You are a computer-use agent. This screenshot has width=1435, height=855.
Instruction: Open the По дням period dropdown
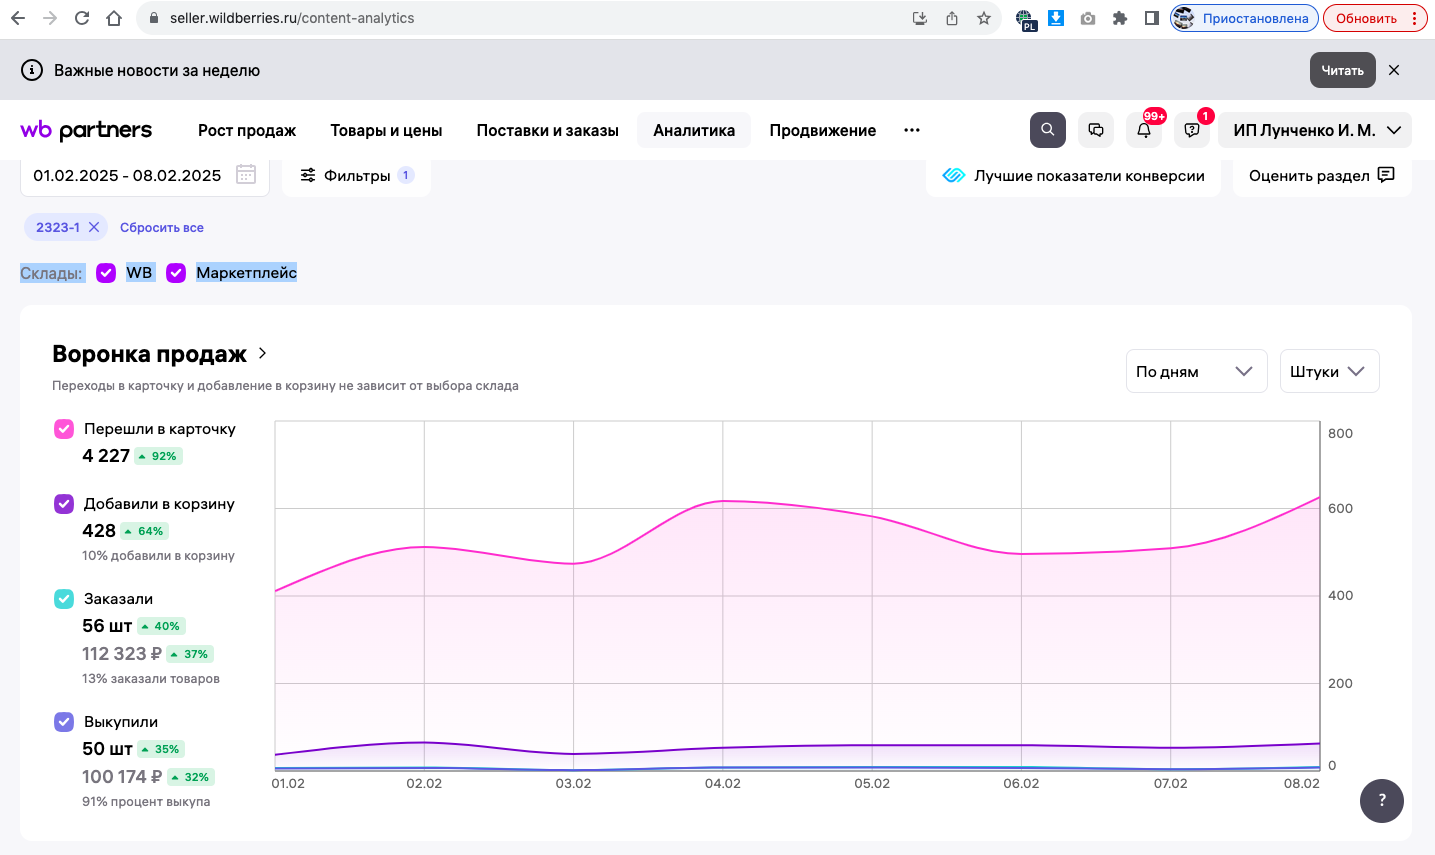pos(1195,371)
